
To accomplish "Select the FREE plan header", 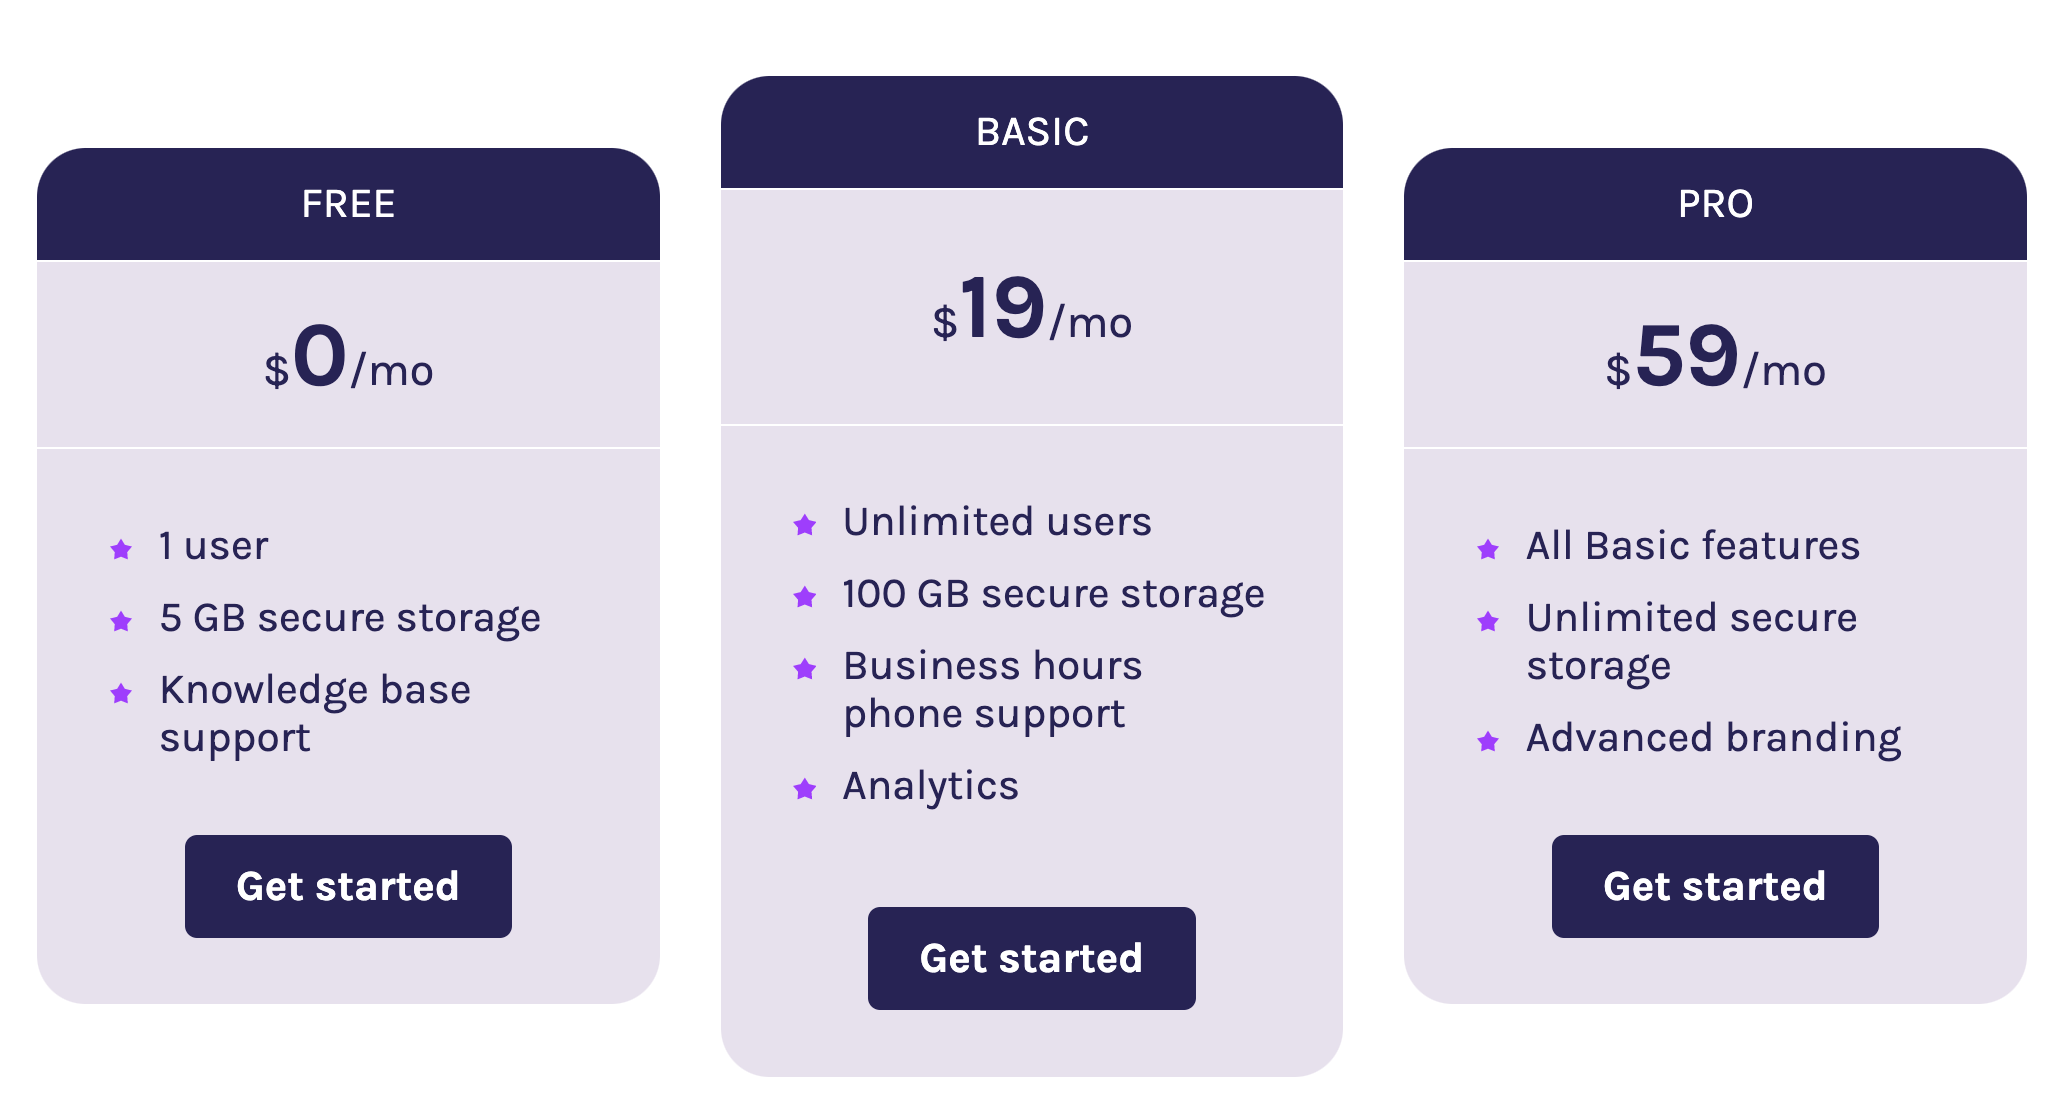I will [348, 204].
